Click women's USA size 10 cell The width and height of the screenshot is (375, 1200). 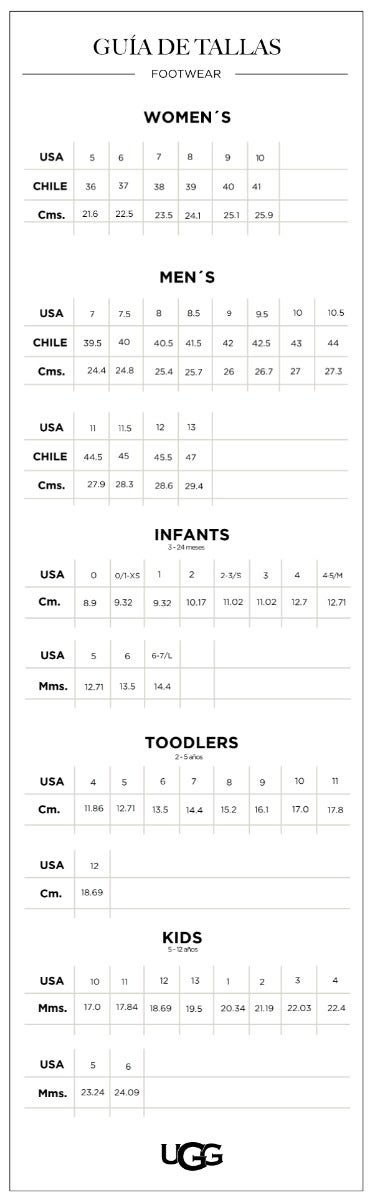click(260, 157)
